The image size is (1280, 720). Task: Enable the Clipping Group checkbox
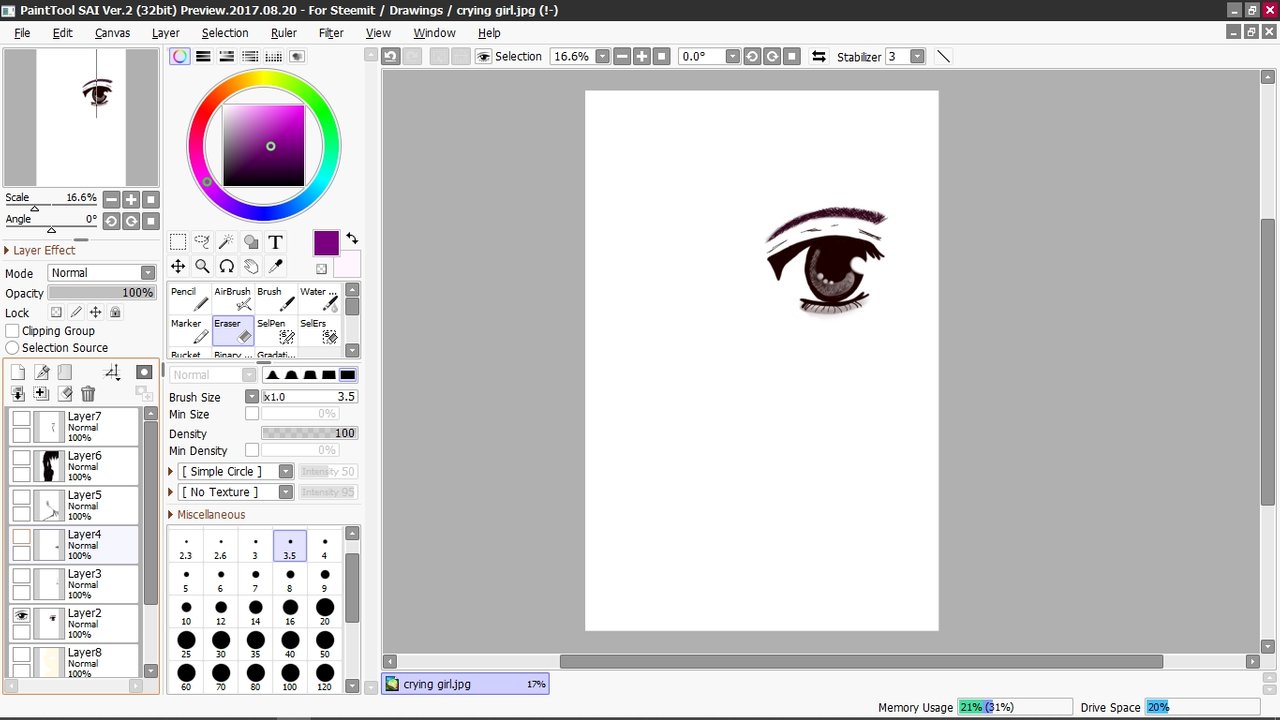pos(13,331)
